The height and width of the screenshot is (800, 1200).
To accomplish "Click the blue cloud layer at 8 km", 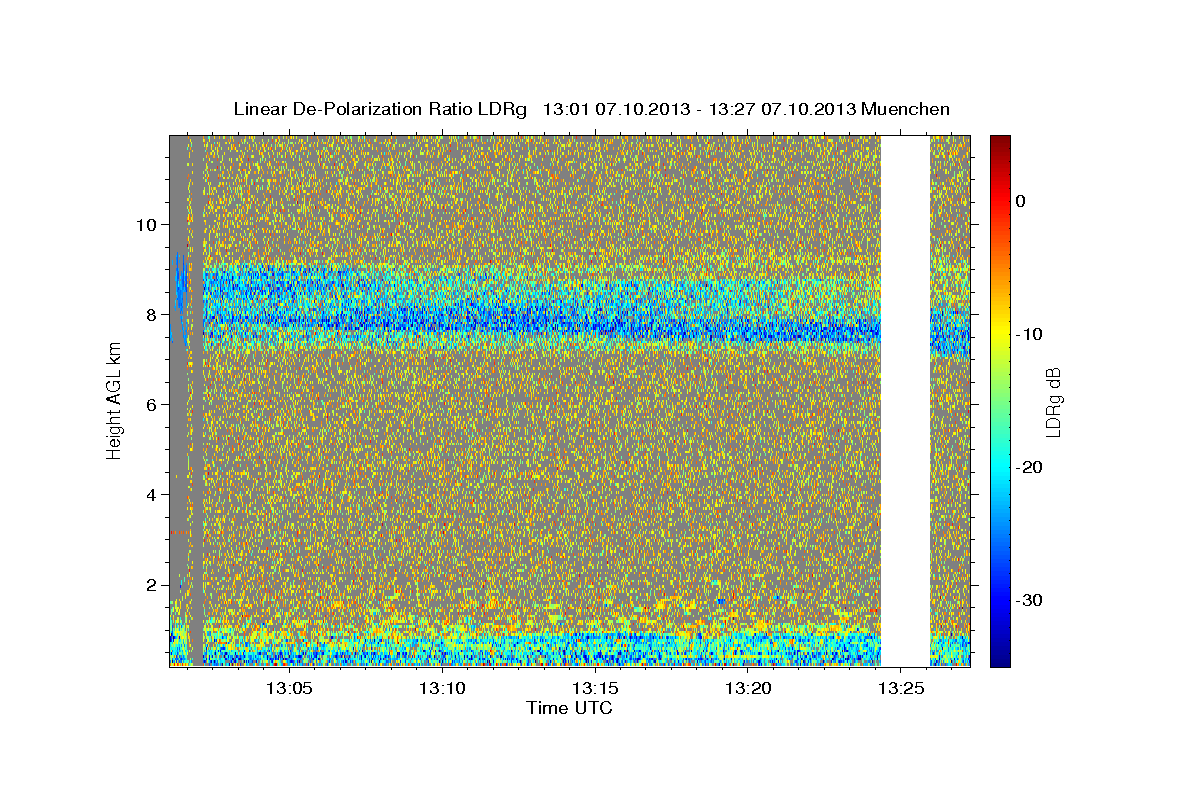I will [540, 315].
